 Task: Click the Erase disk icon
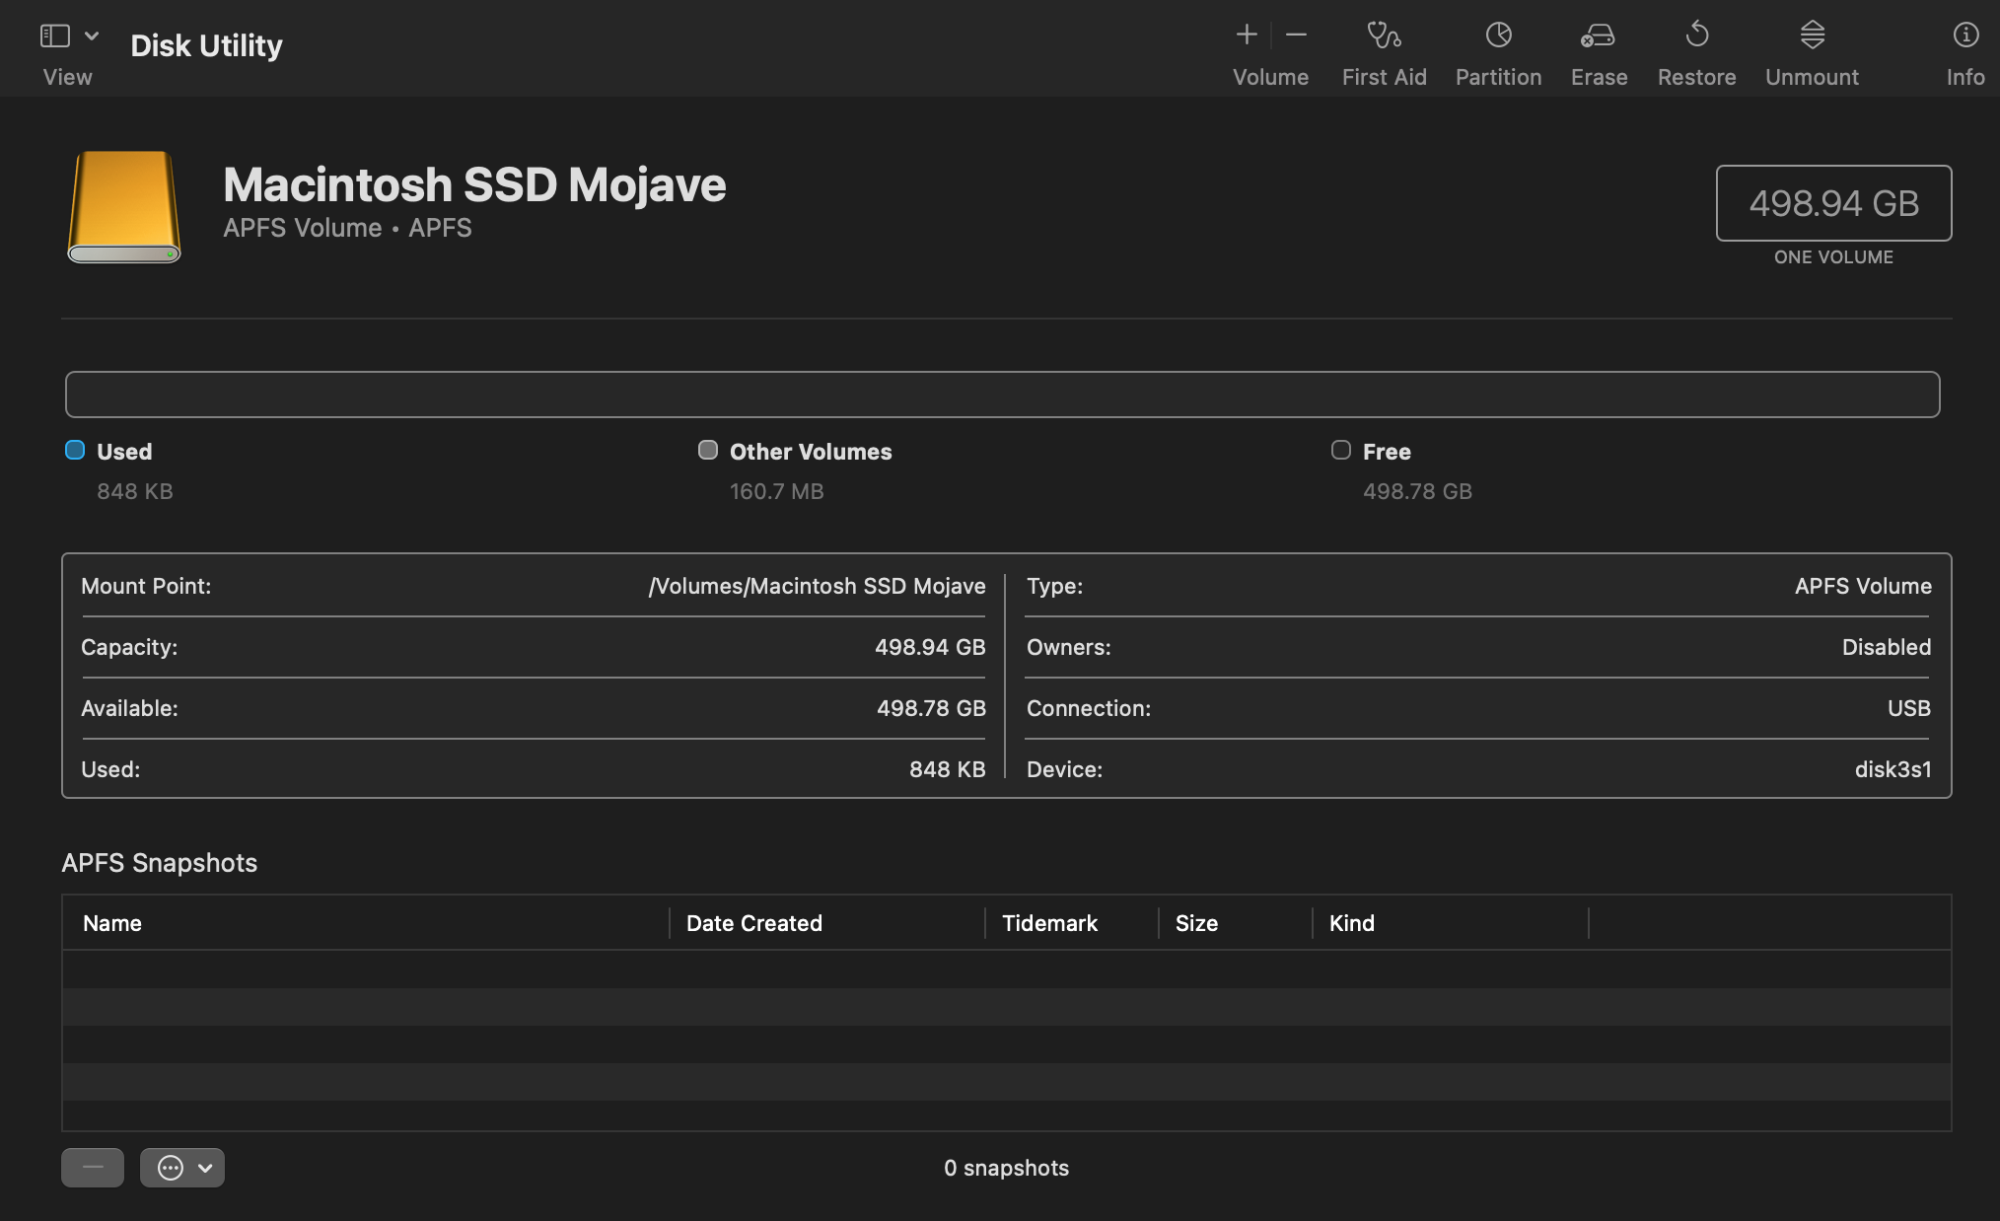coord(1598,36)
